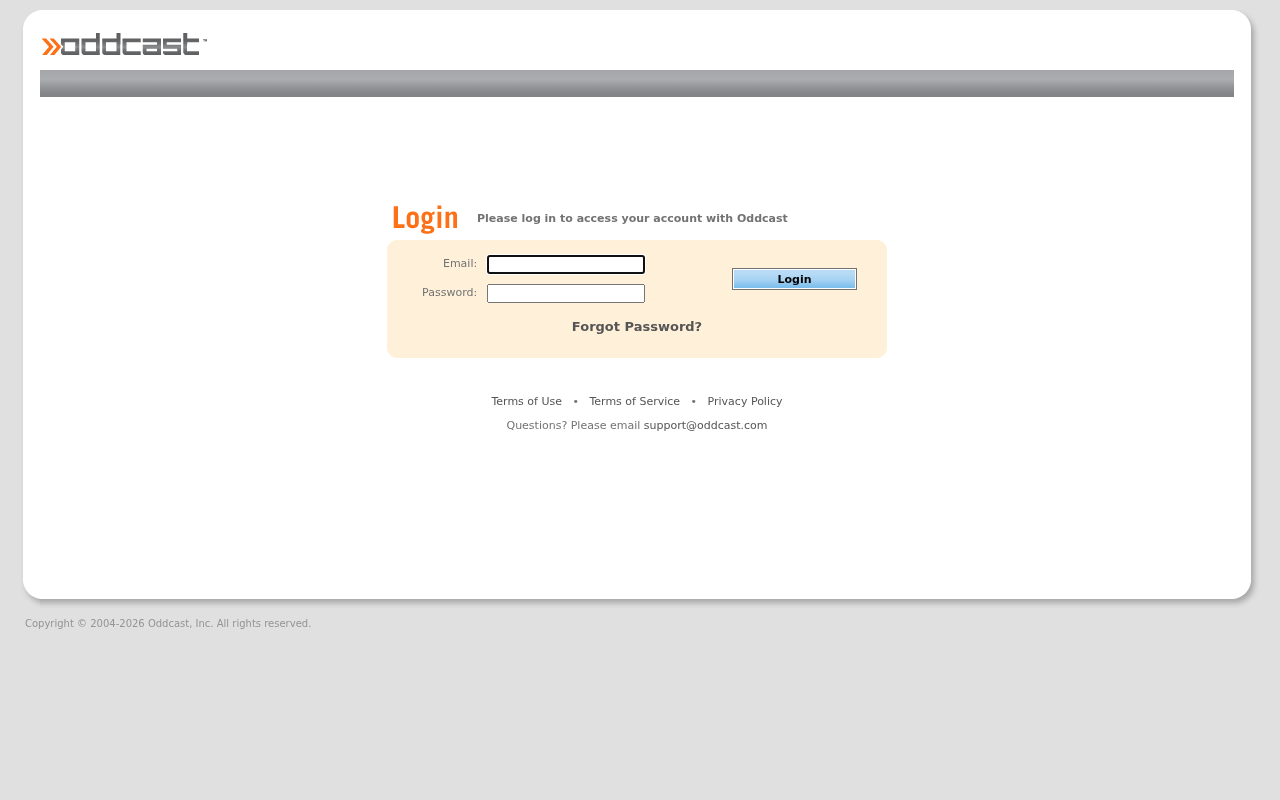Read the Privacy Policy
This screenshot has width=1280, height=800.
[x=745, y=402]
